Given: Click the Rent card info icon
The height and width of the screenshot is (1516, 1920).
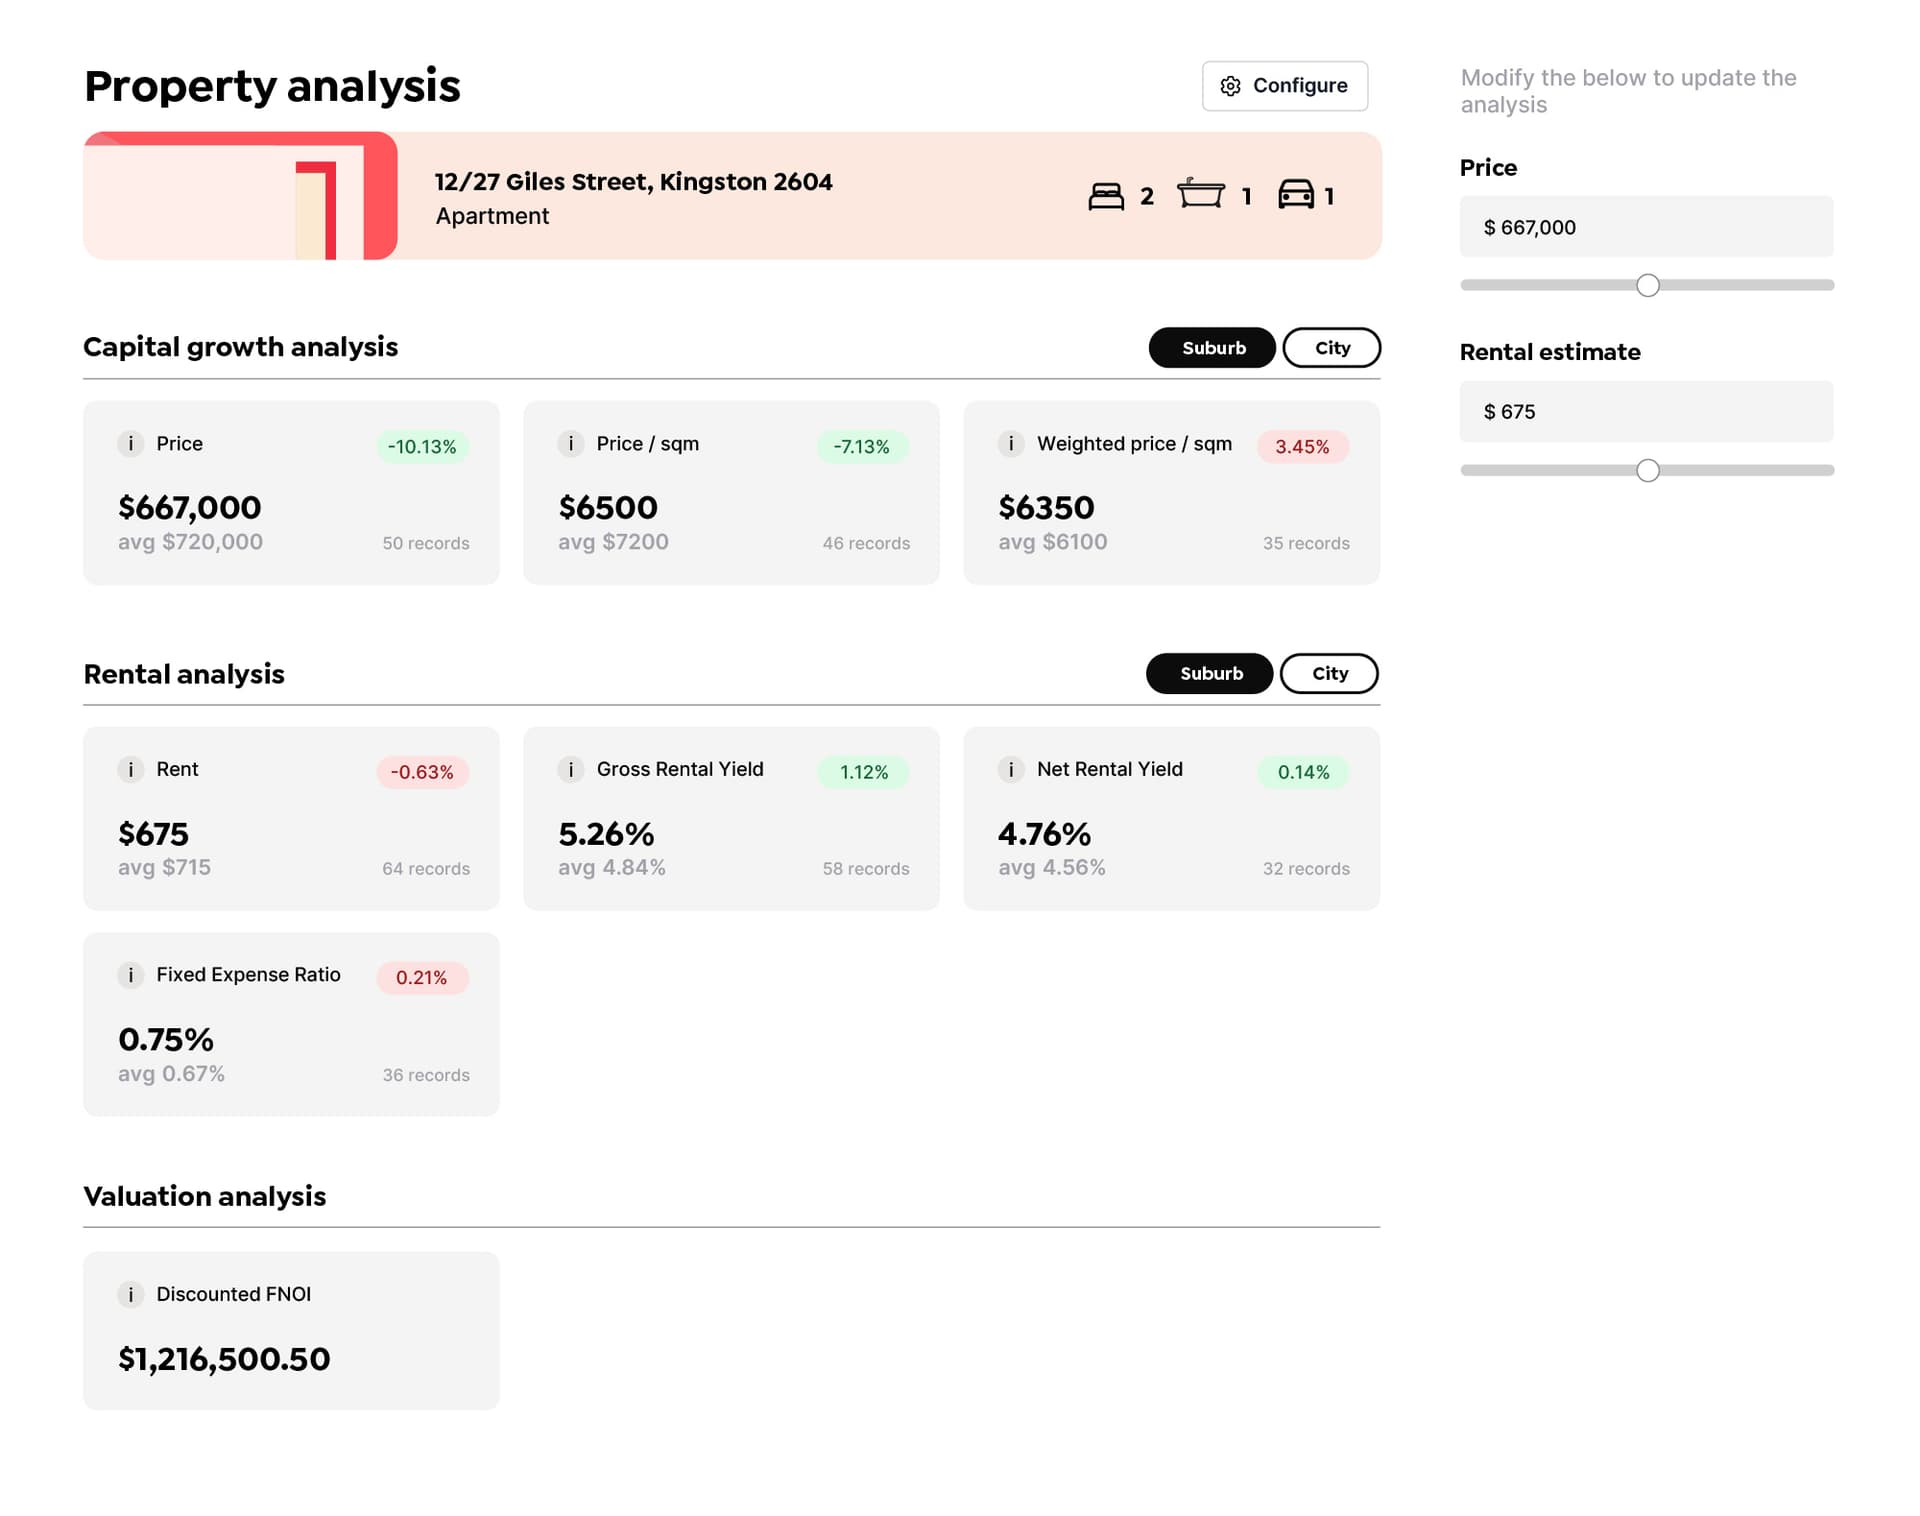Looking at the screenshot, I should tap(130, 769).
